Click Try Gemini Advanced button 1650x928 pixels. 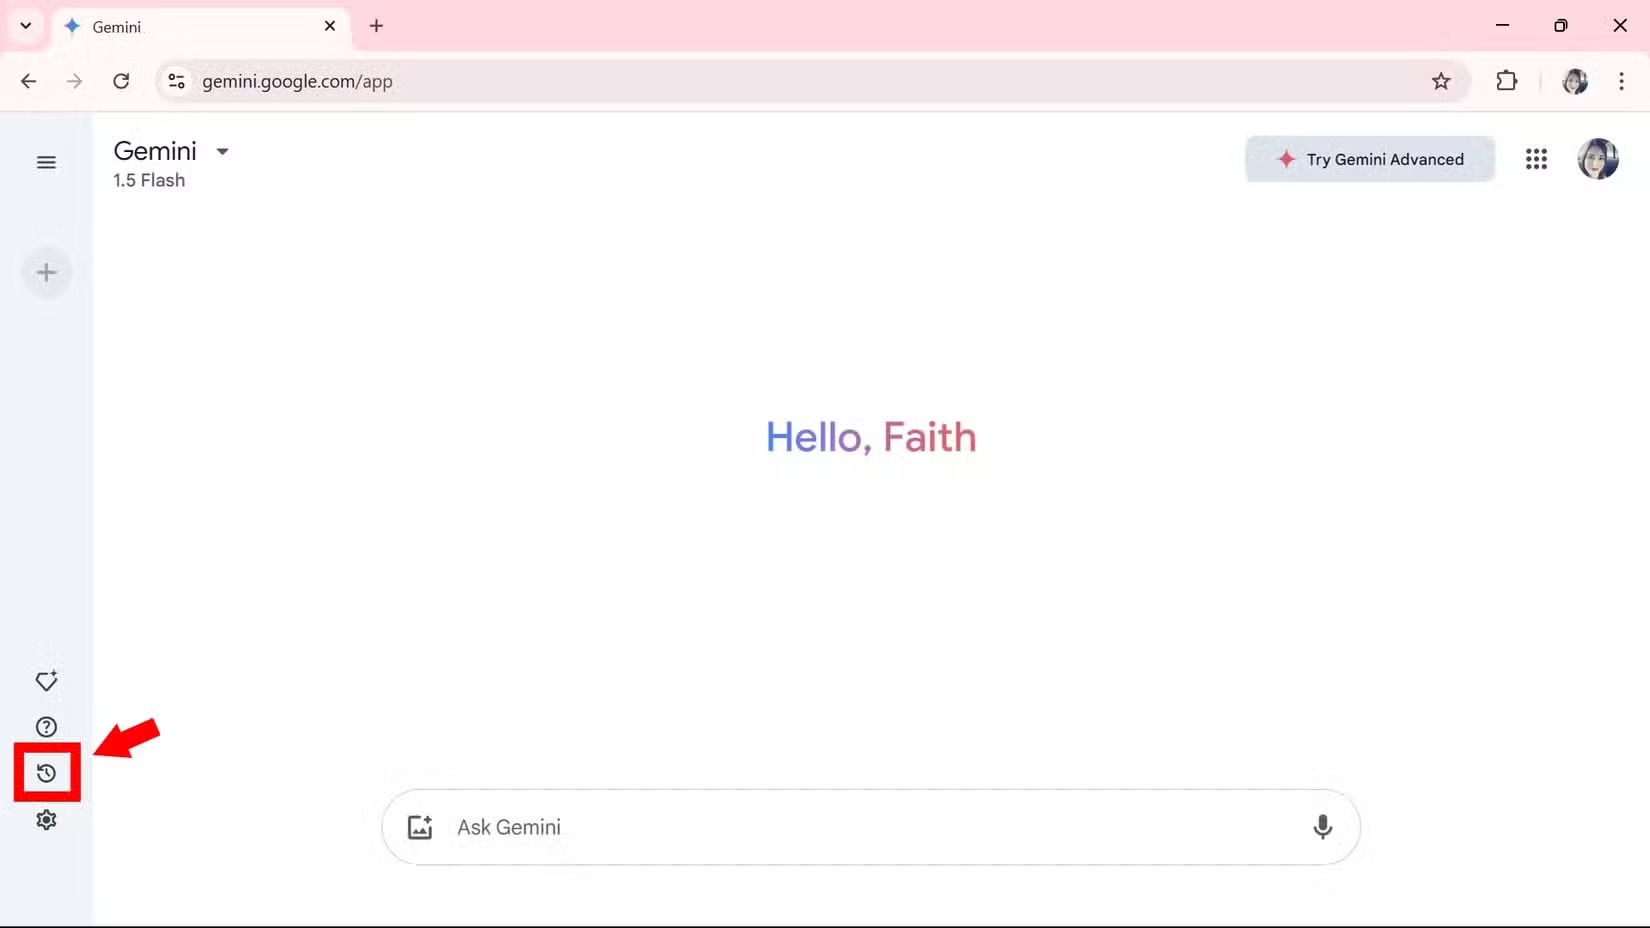1369,159
